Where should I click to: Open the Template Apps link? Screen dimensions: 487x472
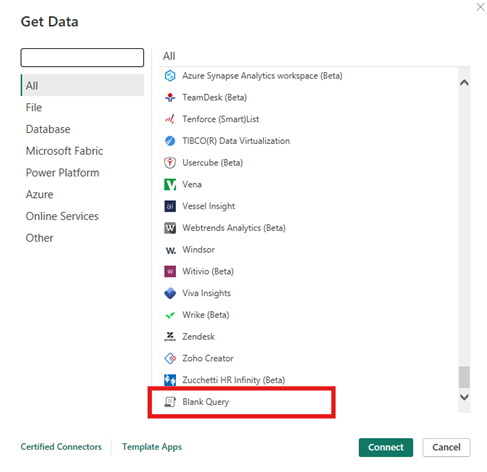[x=152, y=447]
